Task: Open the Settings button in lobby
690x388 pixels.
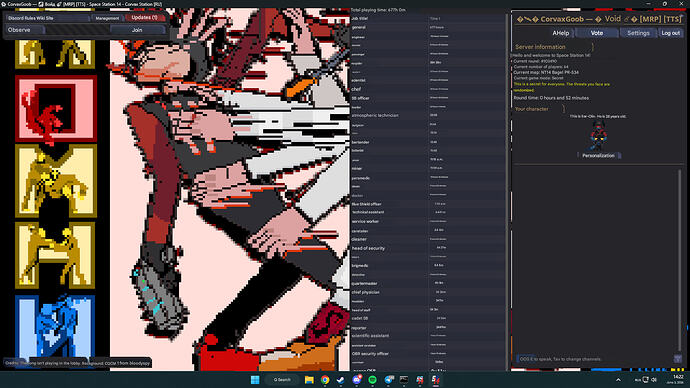Action: pyautogui.click(x=638, y=33)
